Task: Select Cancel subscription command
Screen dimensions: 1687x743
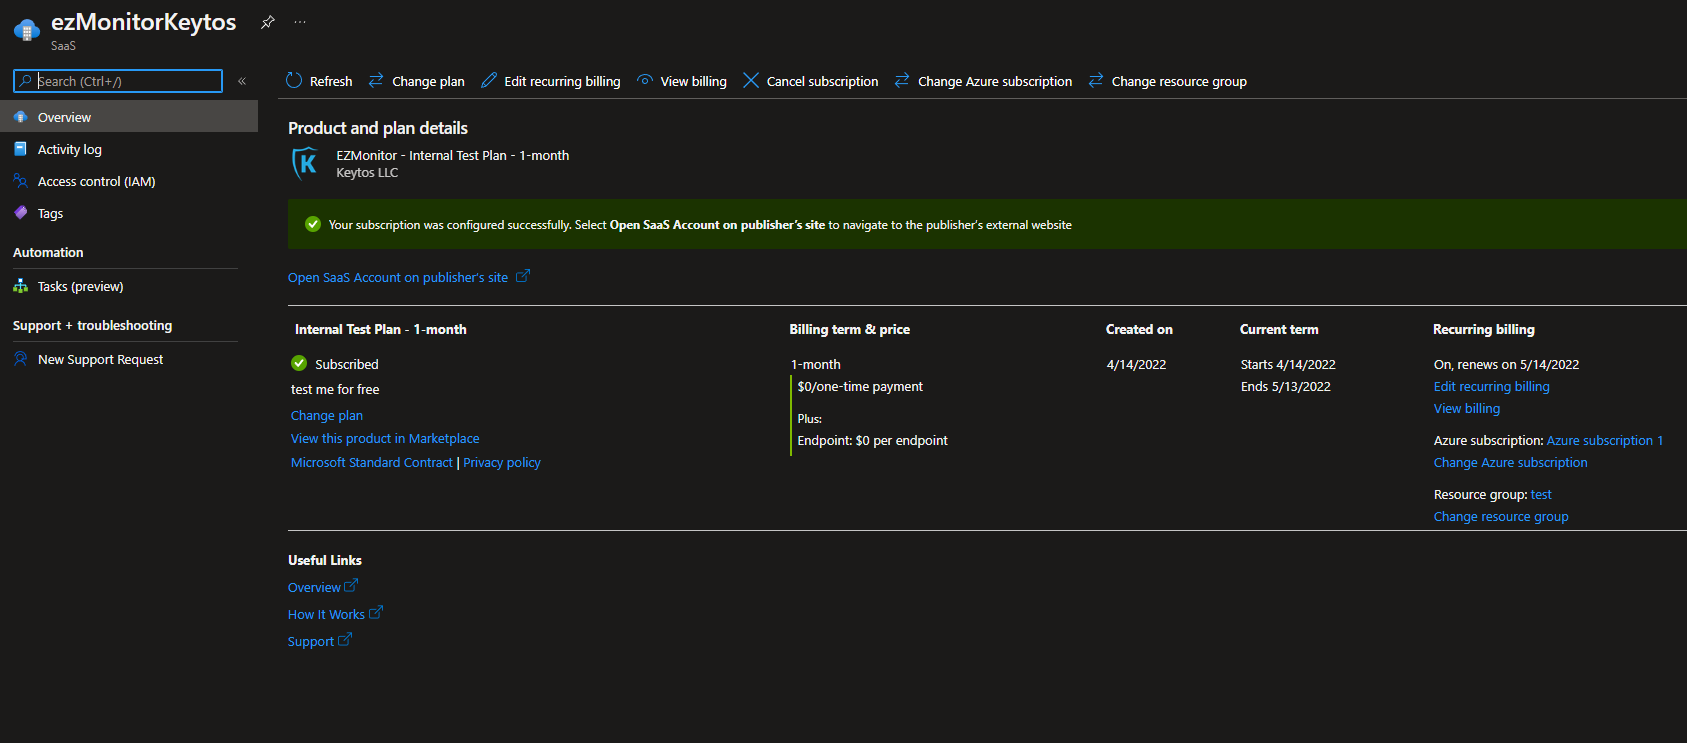Action: (x=822, y=81)
